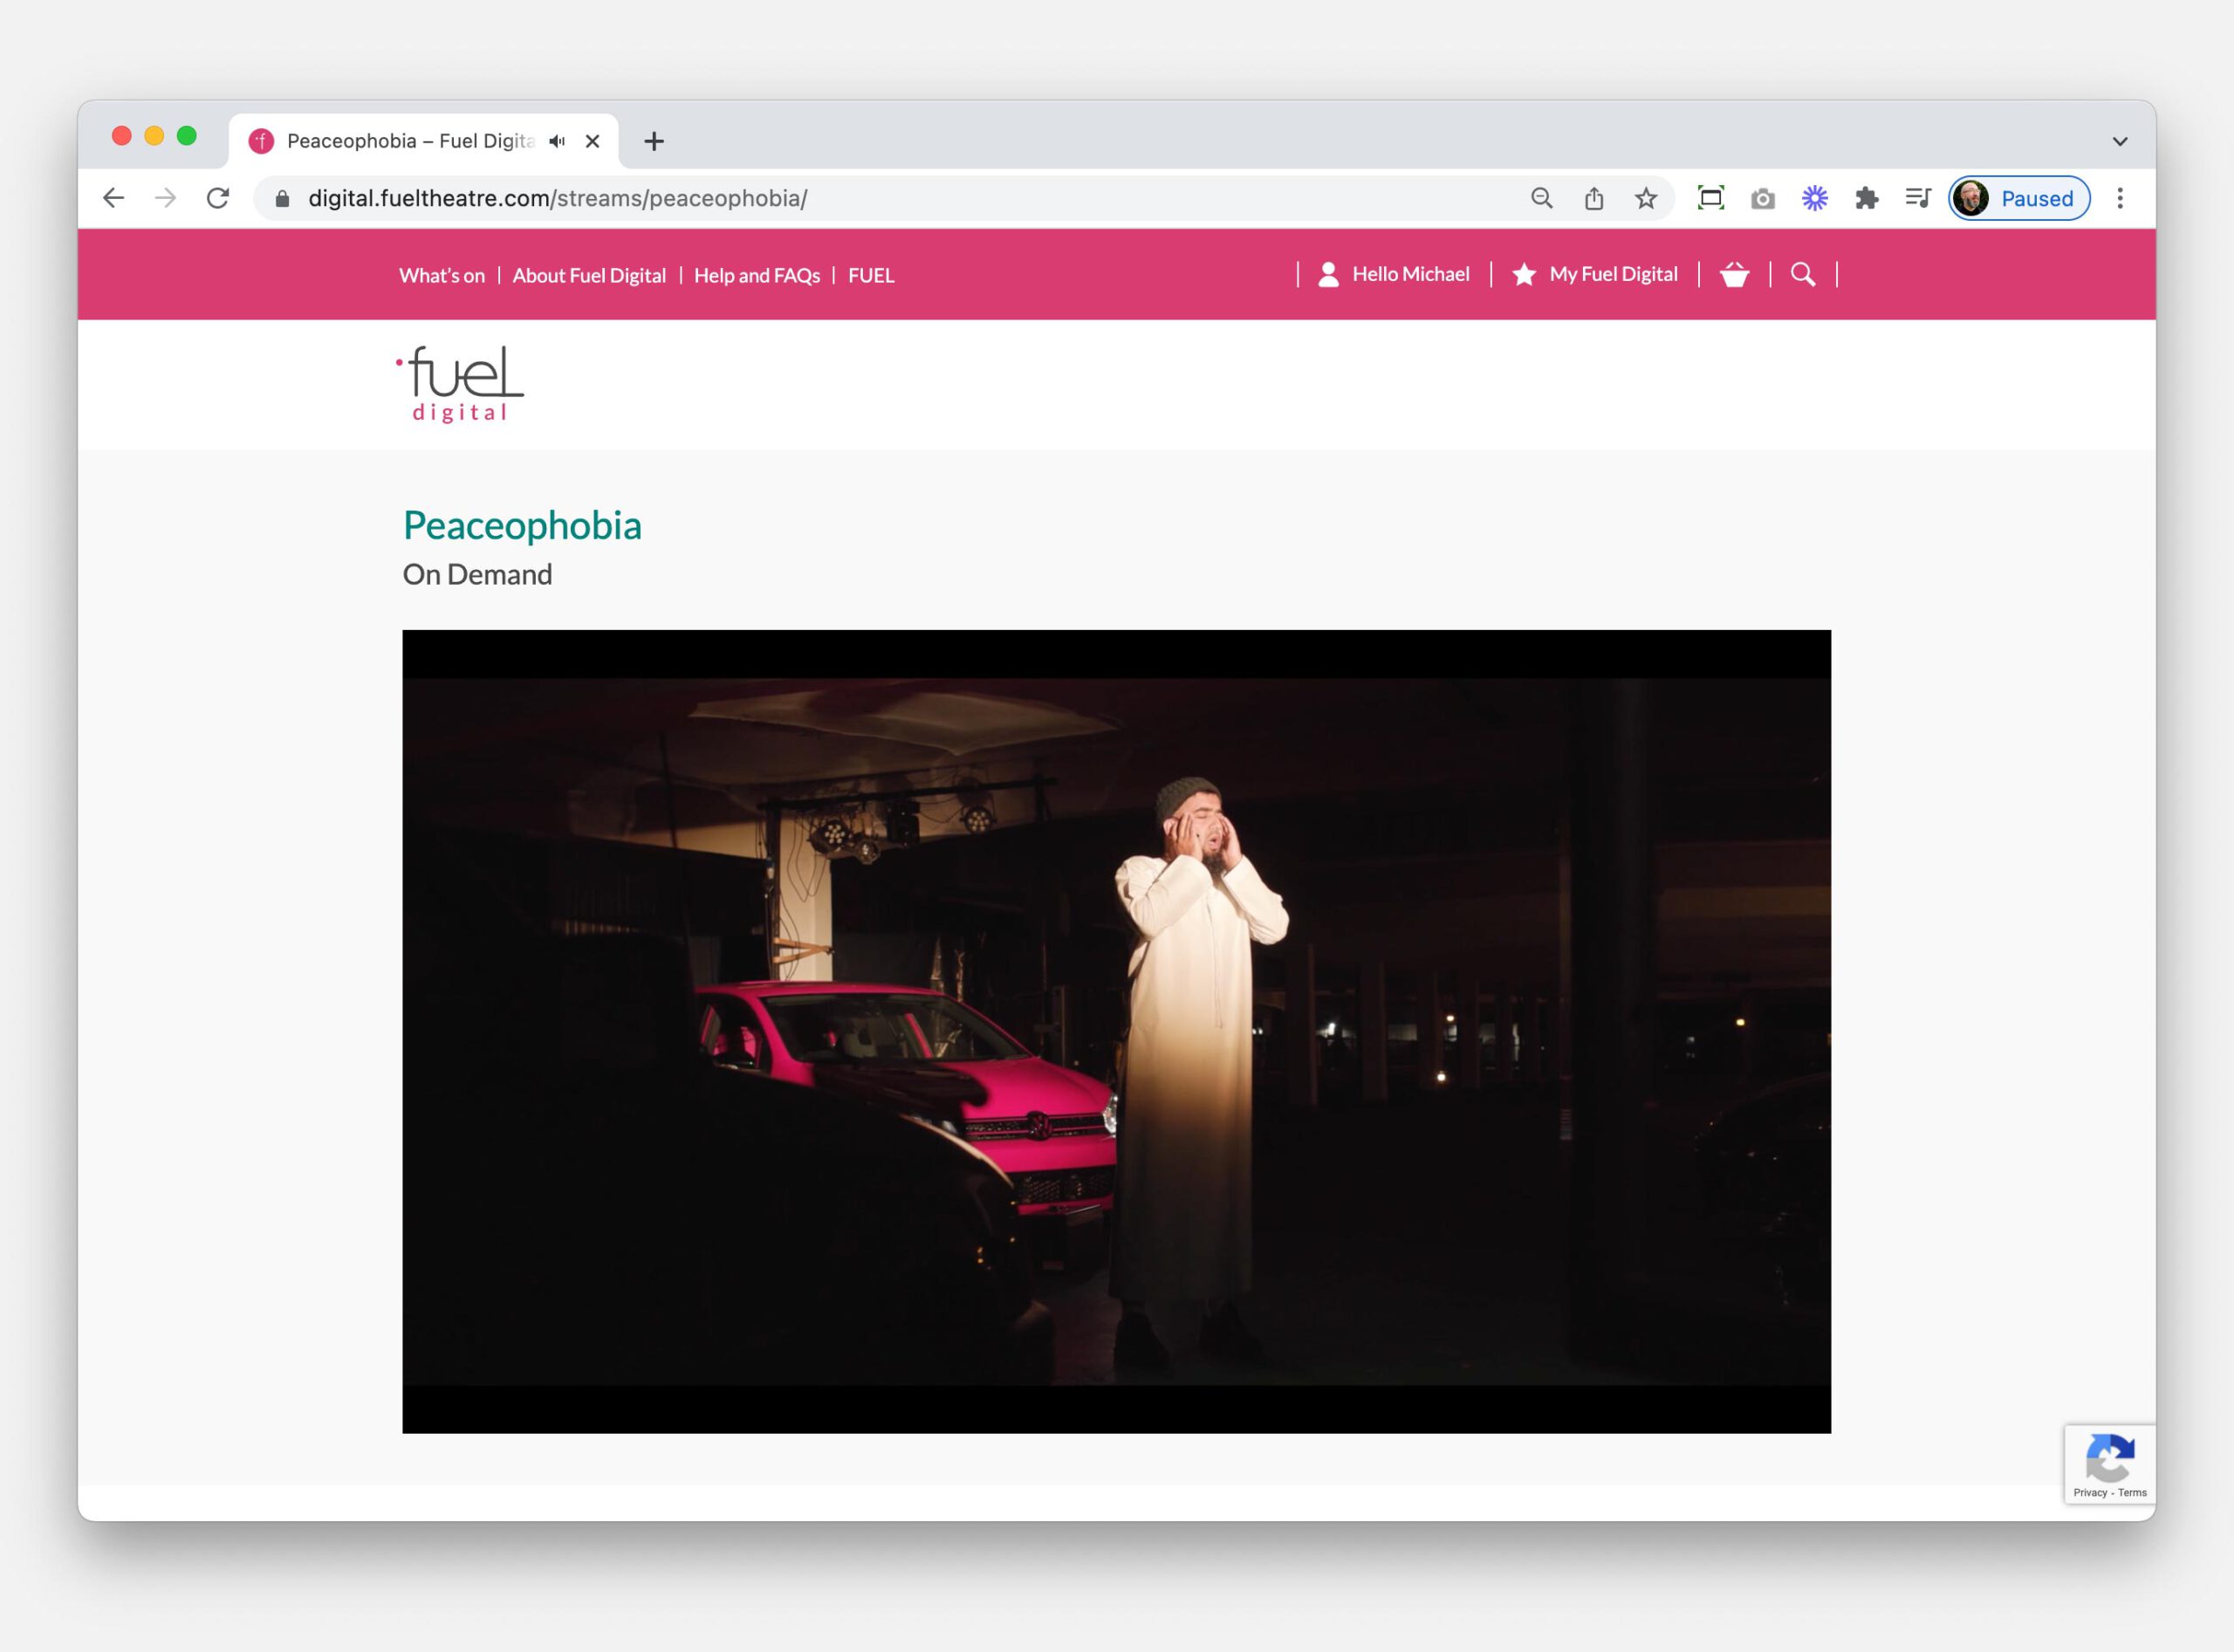Expand the tab search chevron
This screenshot has width=2234, height=1652.
point(2120,141)
